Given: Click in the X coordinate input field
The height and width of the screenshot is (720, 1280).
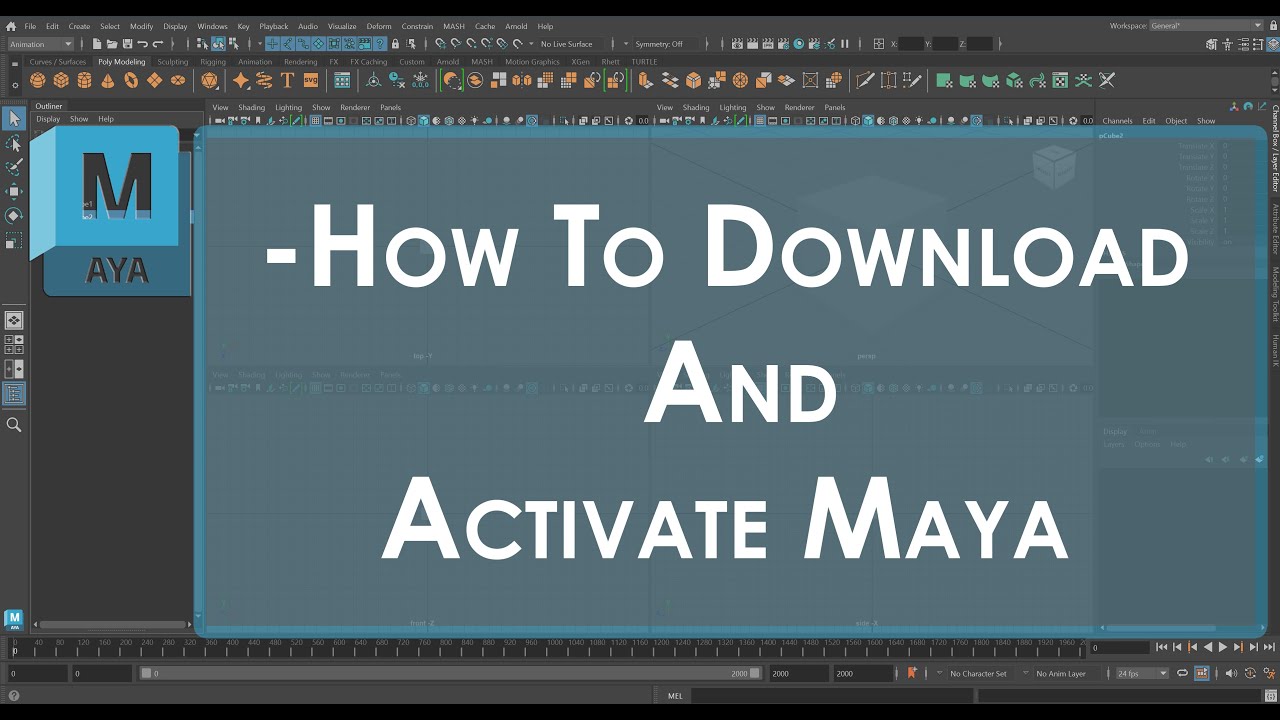Looking at the screenshot, I should [912, 44].
